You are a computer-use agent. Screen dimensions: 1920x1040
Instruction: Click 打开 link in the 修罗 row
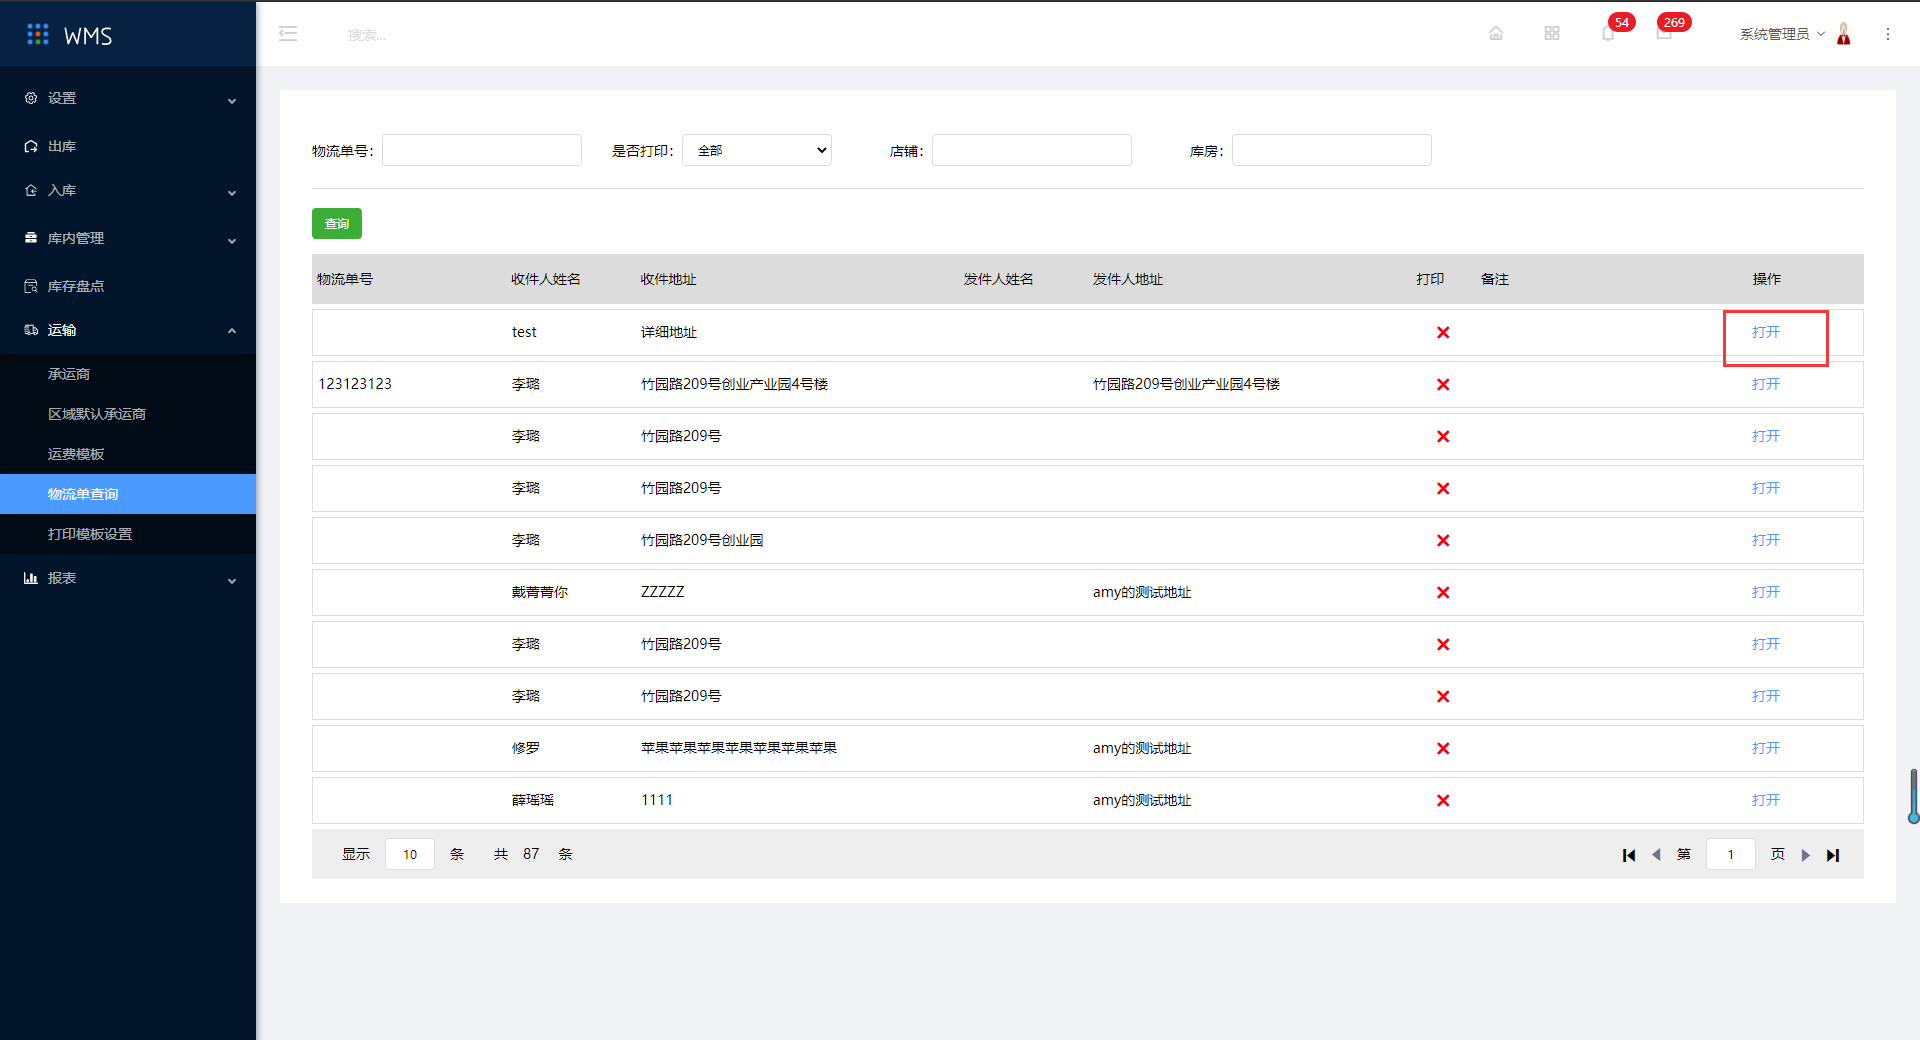pyautogui.click(x=1766, y=748)
